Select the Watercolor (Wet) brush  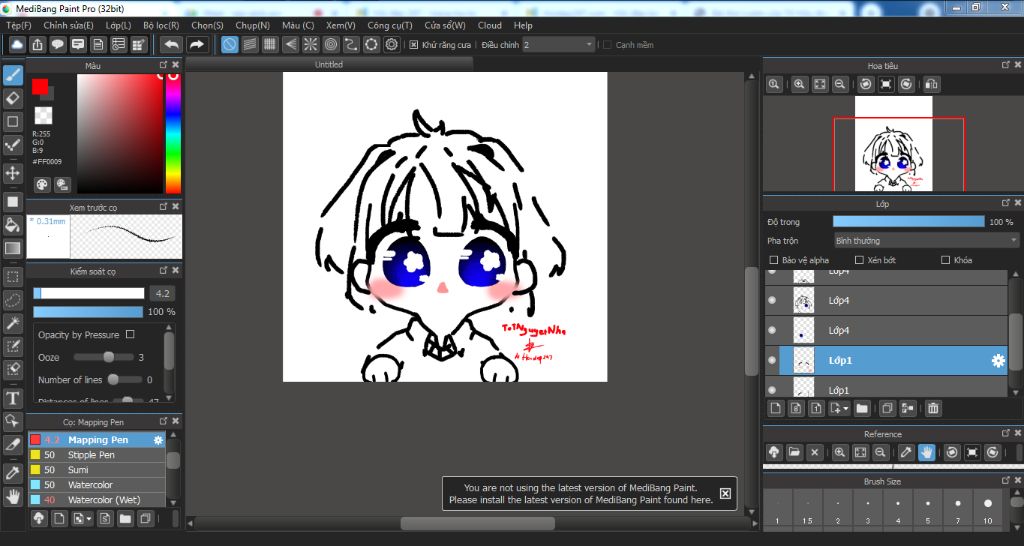coord(97,500)
